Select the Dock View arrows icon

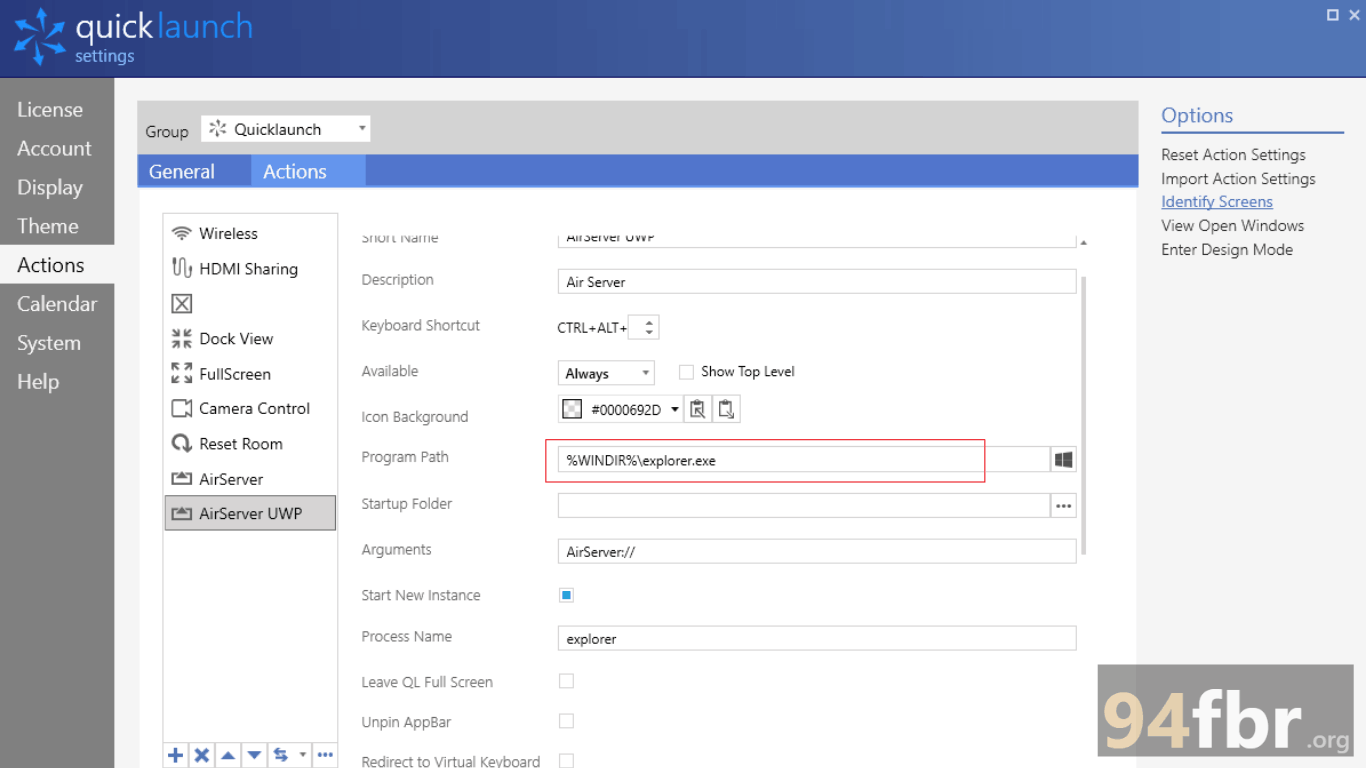pyautogui.click(x=181, y=338)
